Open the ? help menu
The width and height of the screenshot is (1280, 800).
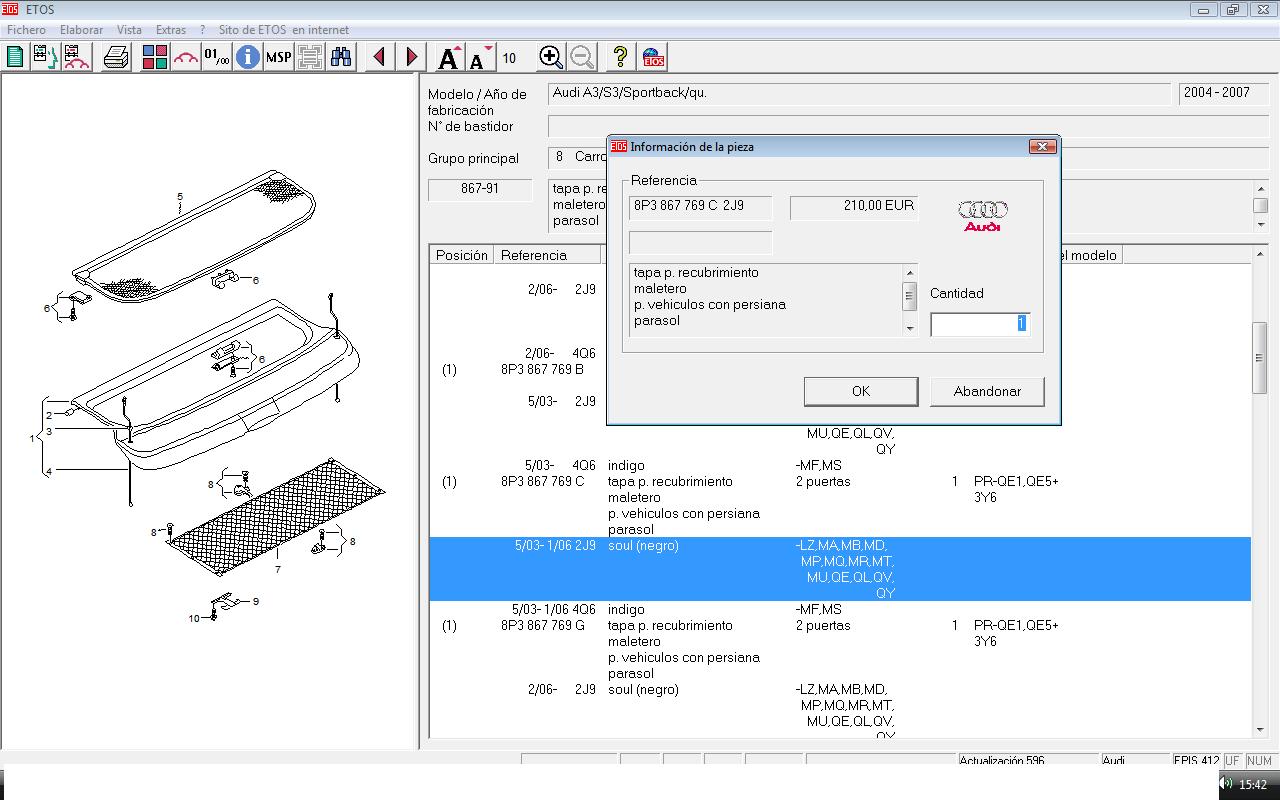pos(203,30)
